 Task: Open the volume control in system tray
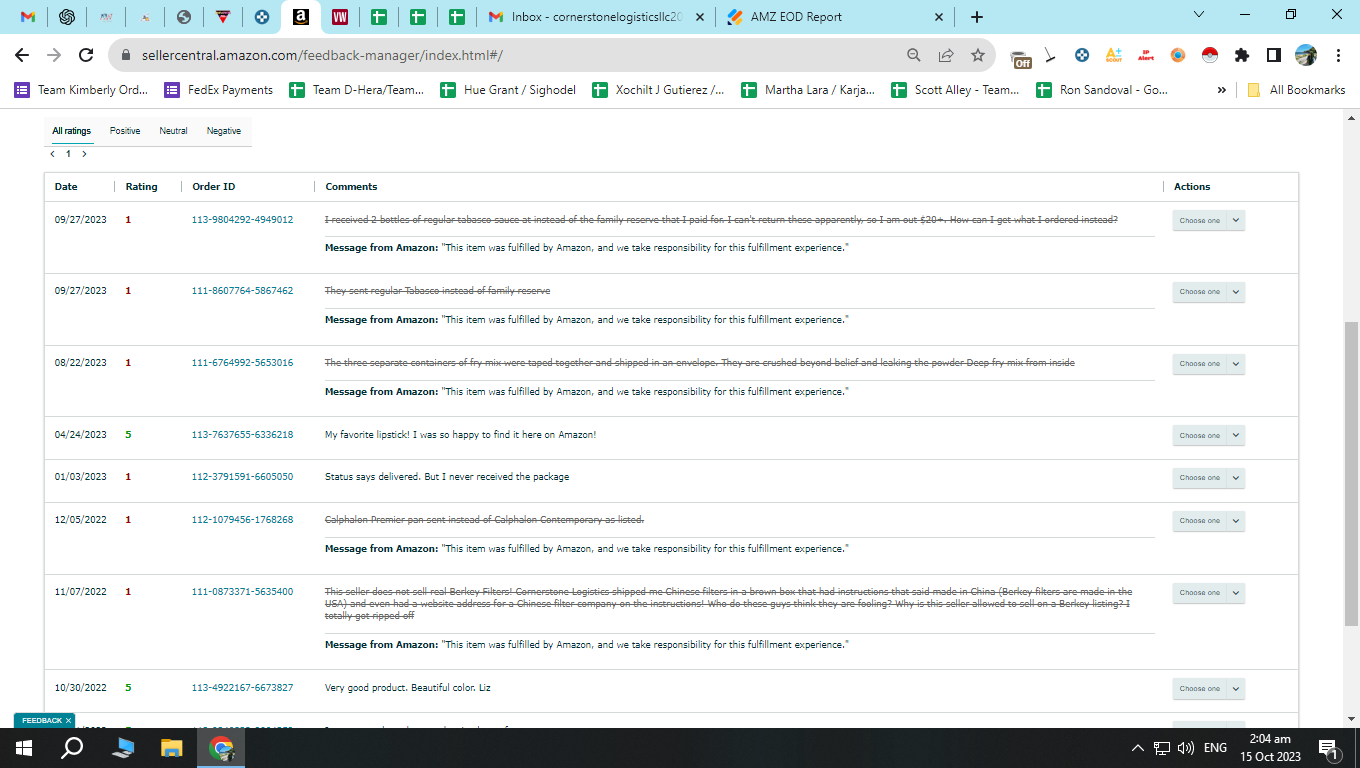pyautogui.click(x=1186, y=748)
